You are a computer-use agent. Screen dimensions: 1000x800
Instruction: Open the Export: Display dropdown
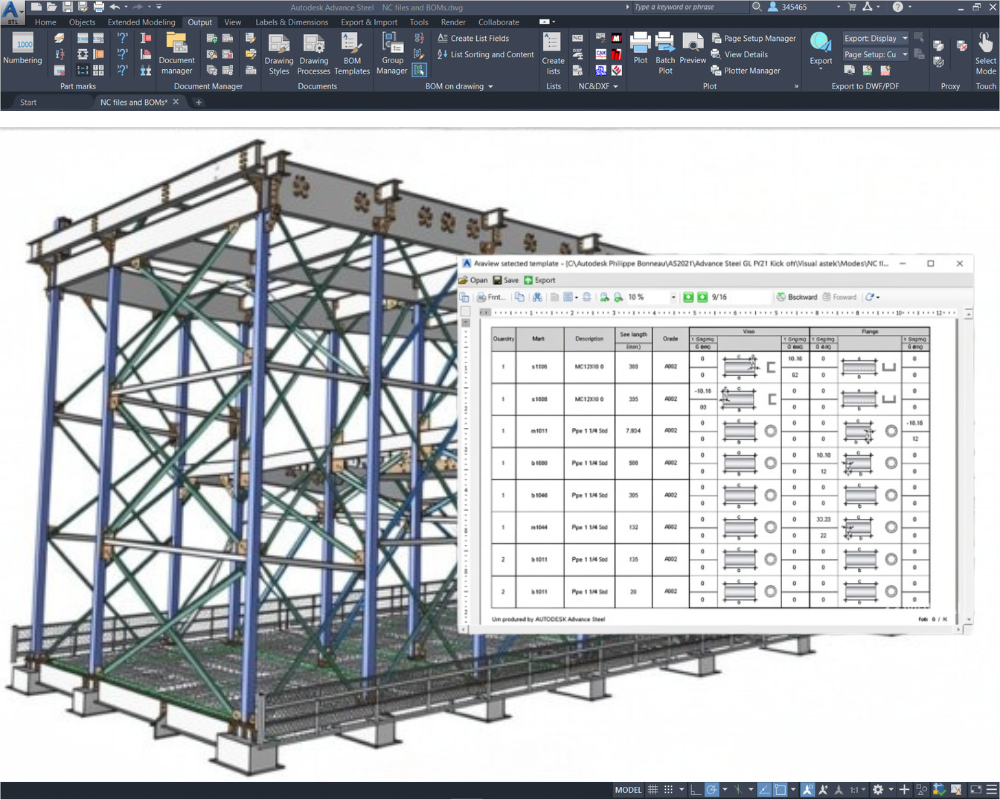click(x=875, y=38)
